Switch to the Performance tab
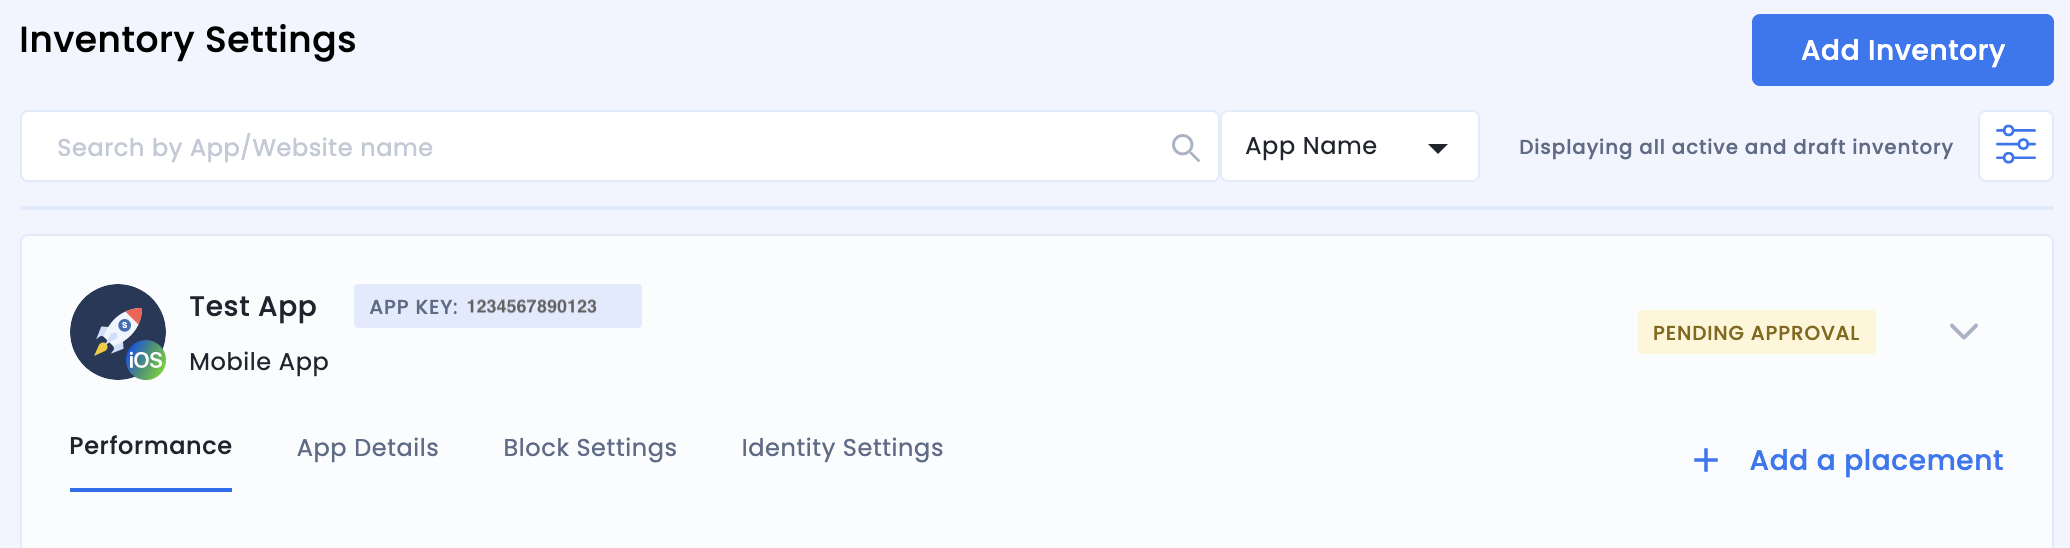This screenshot has height=548, width=2070. tap(150, 446)
